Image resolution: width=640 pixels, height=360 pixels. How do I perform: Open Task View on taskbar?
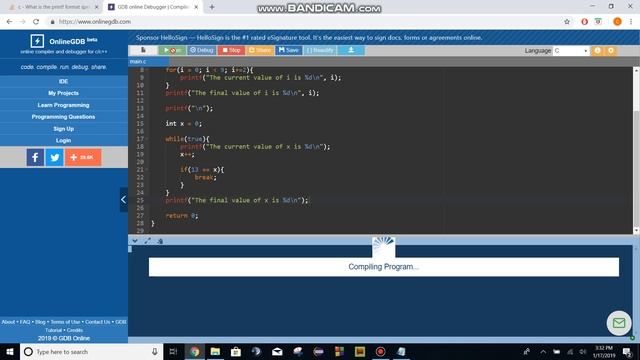[173, 351]
